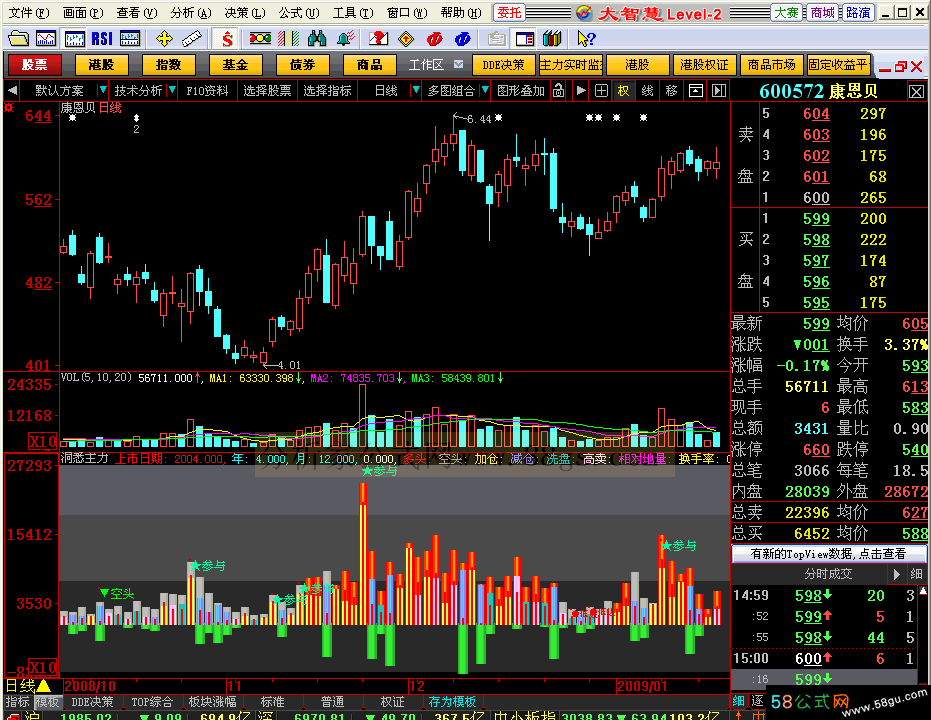
Task: Open alerts with the bell icon
Action: [346, 39]
